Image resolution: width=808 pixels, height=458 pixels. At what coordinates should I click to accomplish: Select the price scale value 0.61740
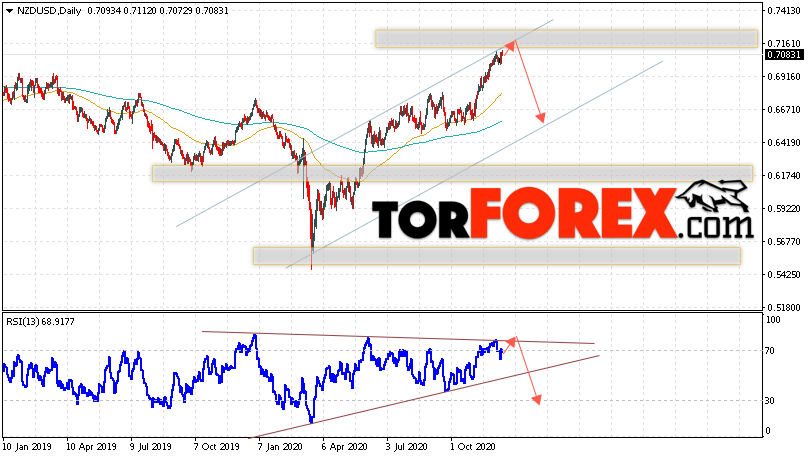click(784, 176)
